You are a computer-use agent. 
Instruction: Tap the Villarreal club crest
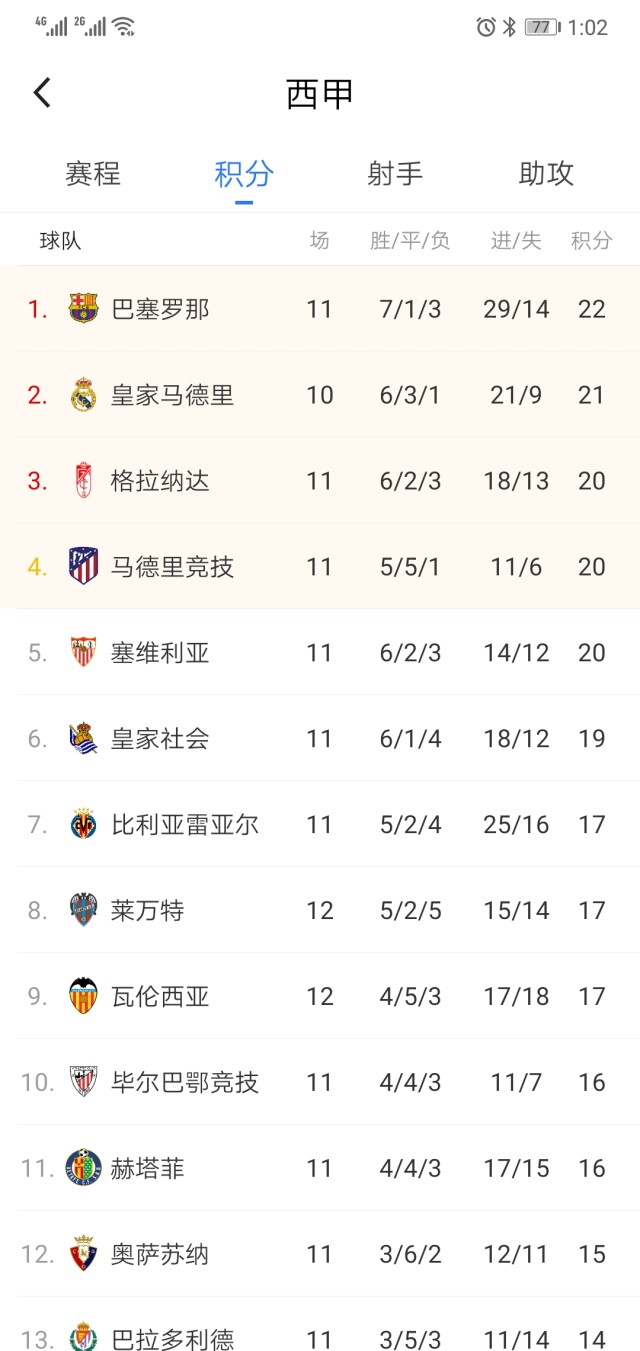(x=83, y=825)
